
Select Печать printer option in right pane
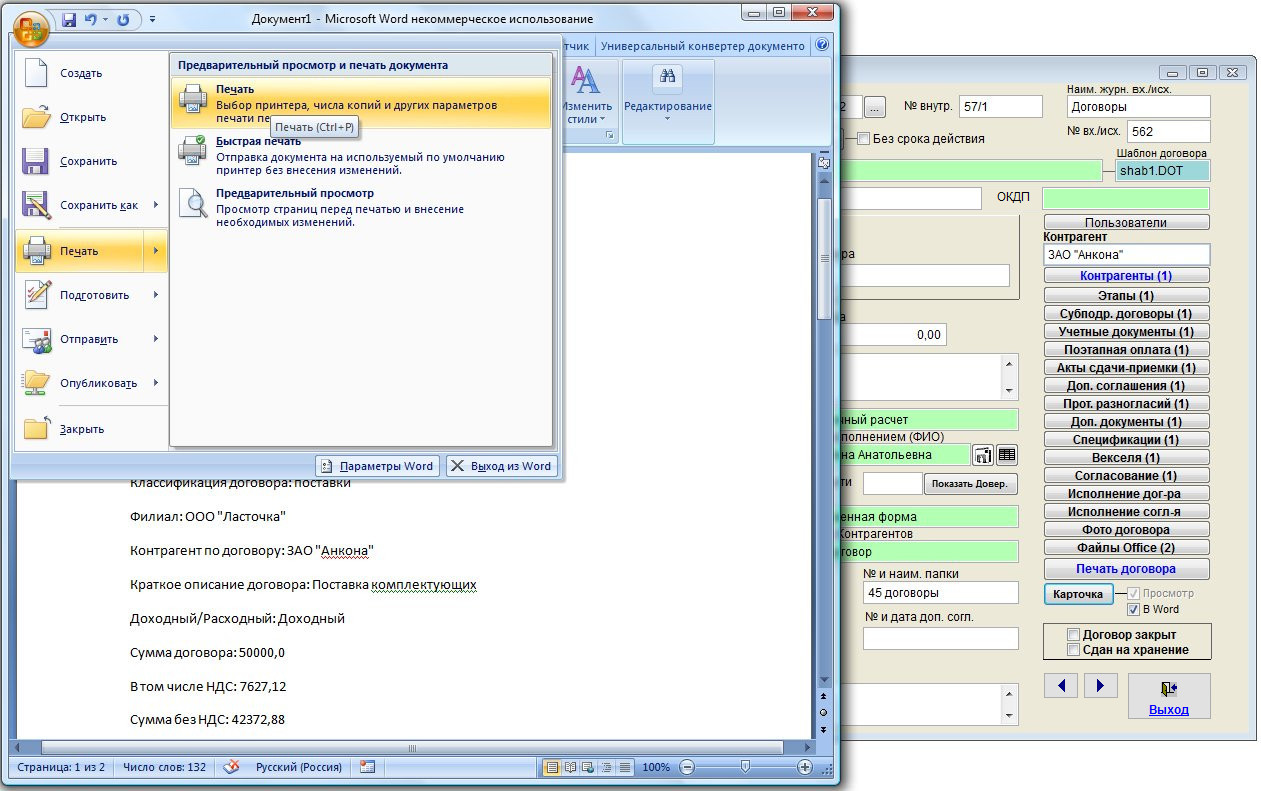(361, 103)
